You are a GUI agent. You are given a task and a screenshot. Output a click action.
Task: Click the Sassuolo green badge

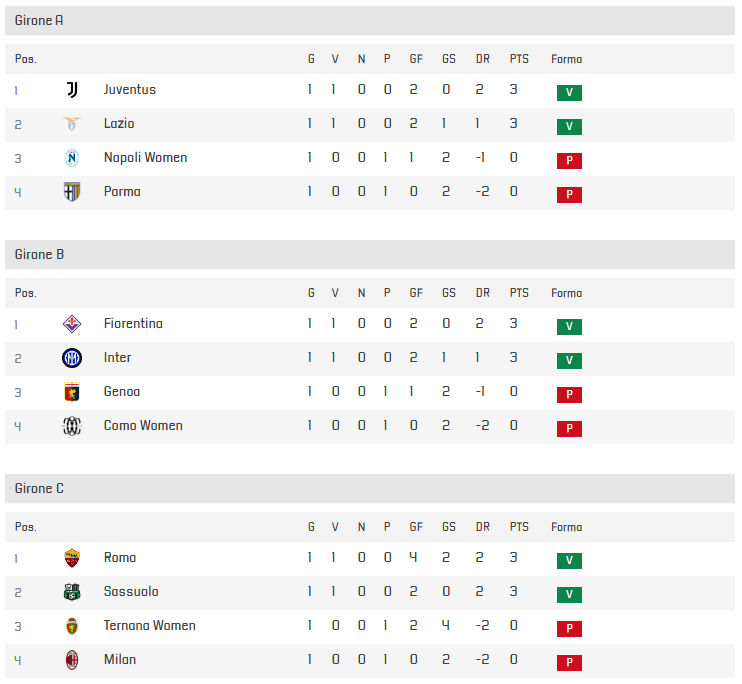click(x=72, y=592)
